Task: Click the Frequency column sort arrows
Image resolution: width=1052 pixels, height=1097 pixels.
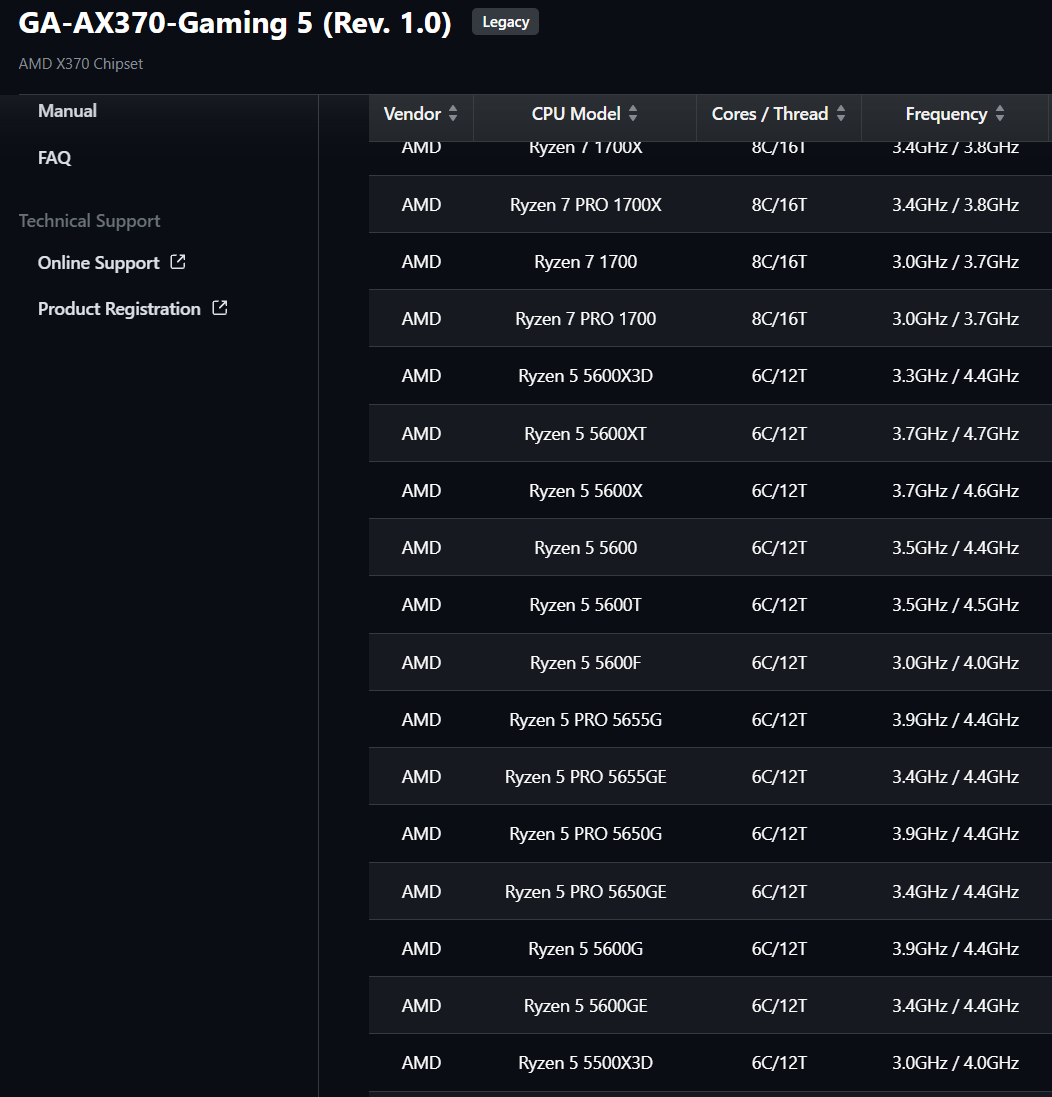Action: [1000, 113]
